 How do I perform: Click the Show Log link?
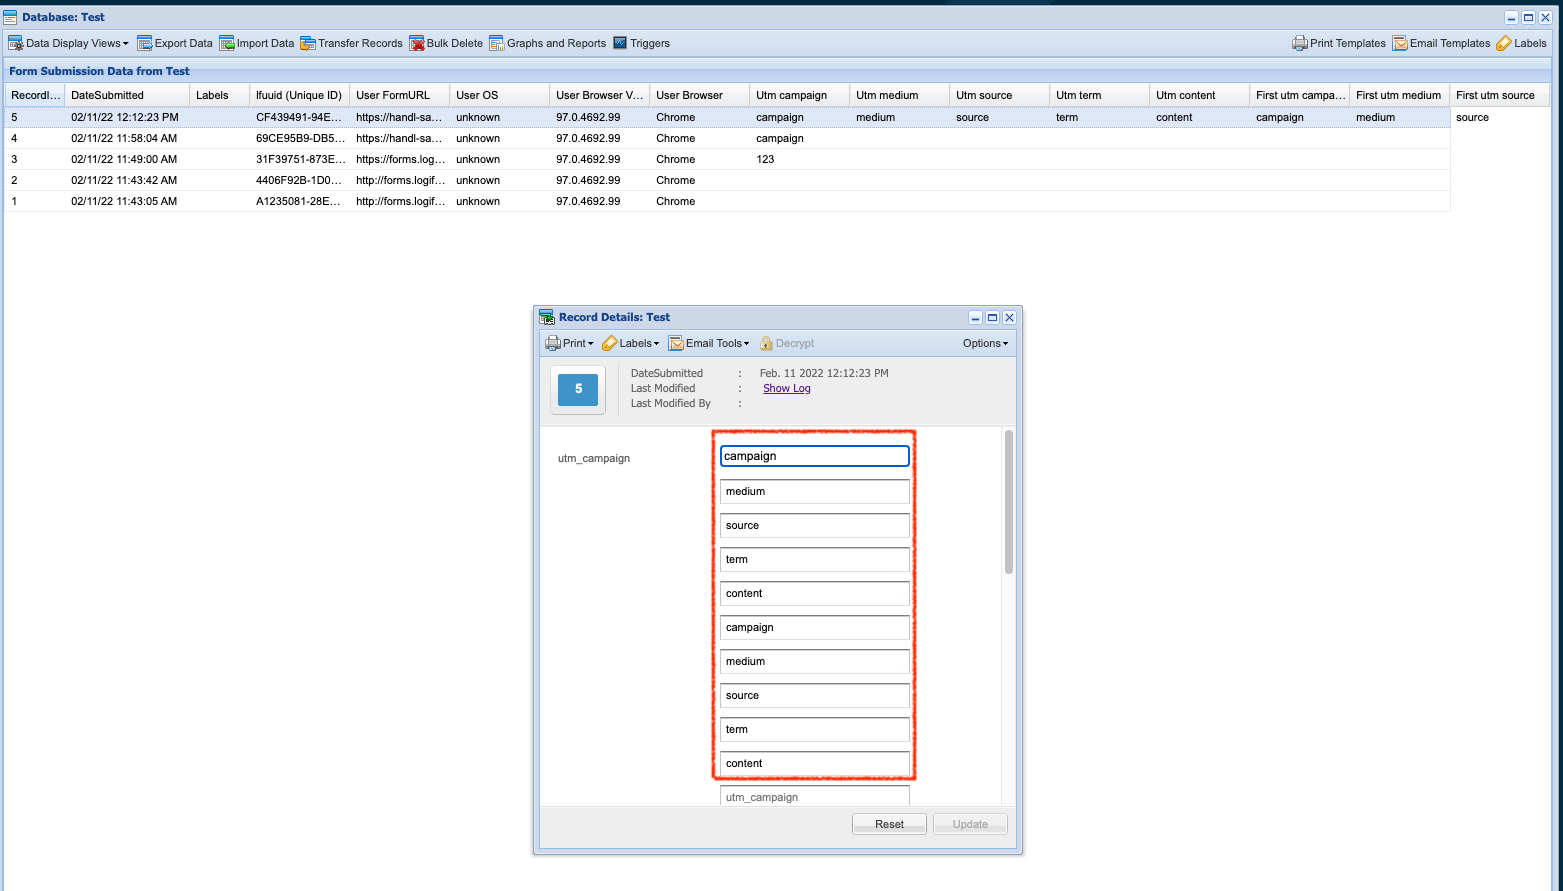click(786, 388)
